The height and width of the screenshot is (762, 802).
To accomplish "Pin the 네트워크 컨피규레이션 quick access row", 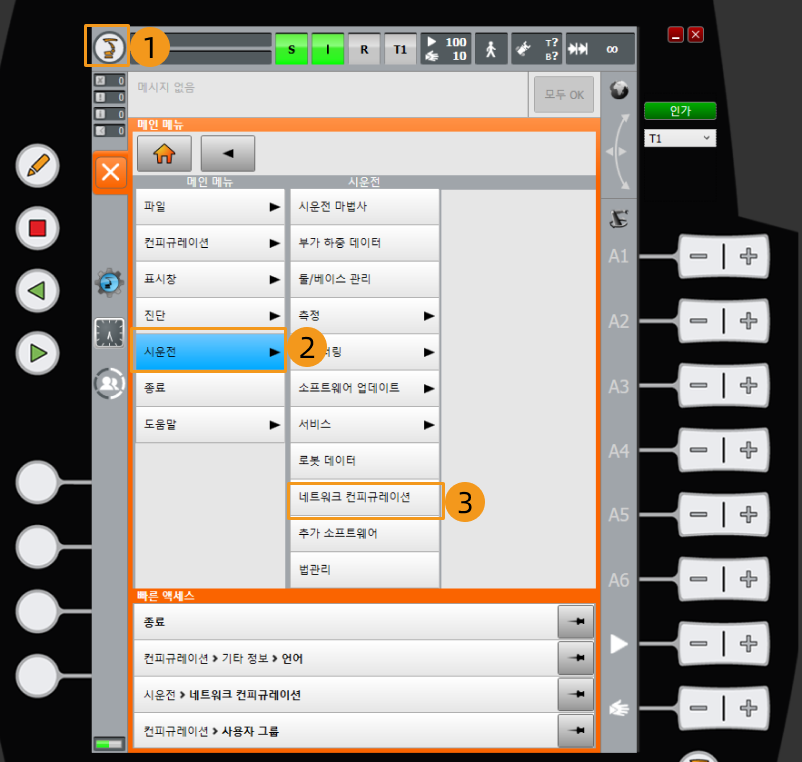I will click(576, 694).
